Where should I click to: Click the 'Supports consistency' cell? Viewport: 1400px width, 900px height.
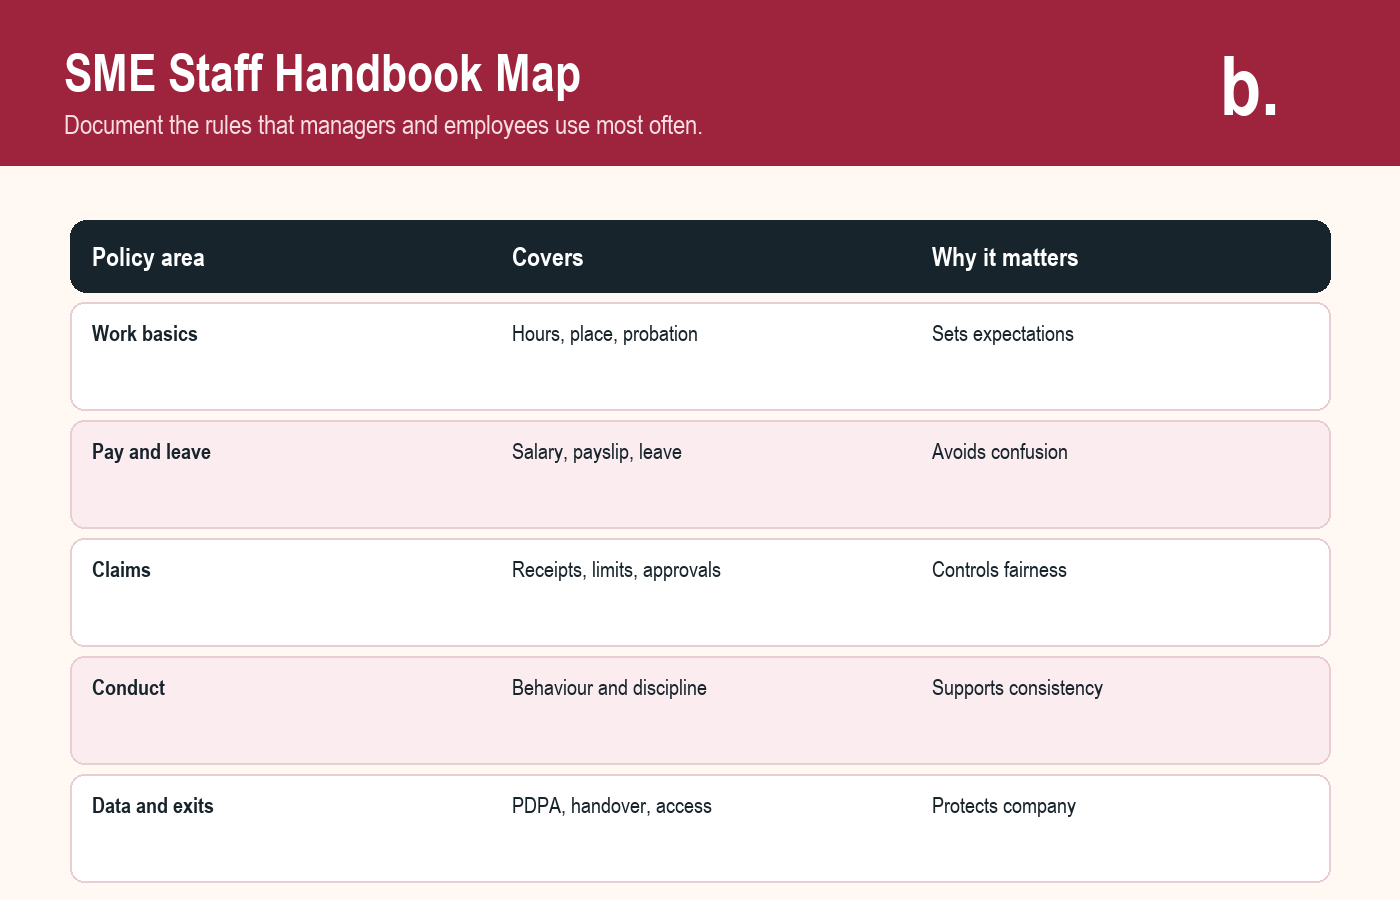coord(1017,688)
